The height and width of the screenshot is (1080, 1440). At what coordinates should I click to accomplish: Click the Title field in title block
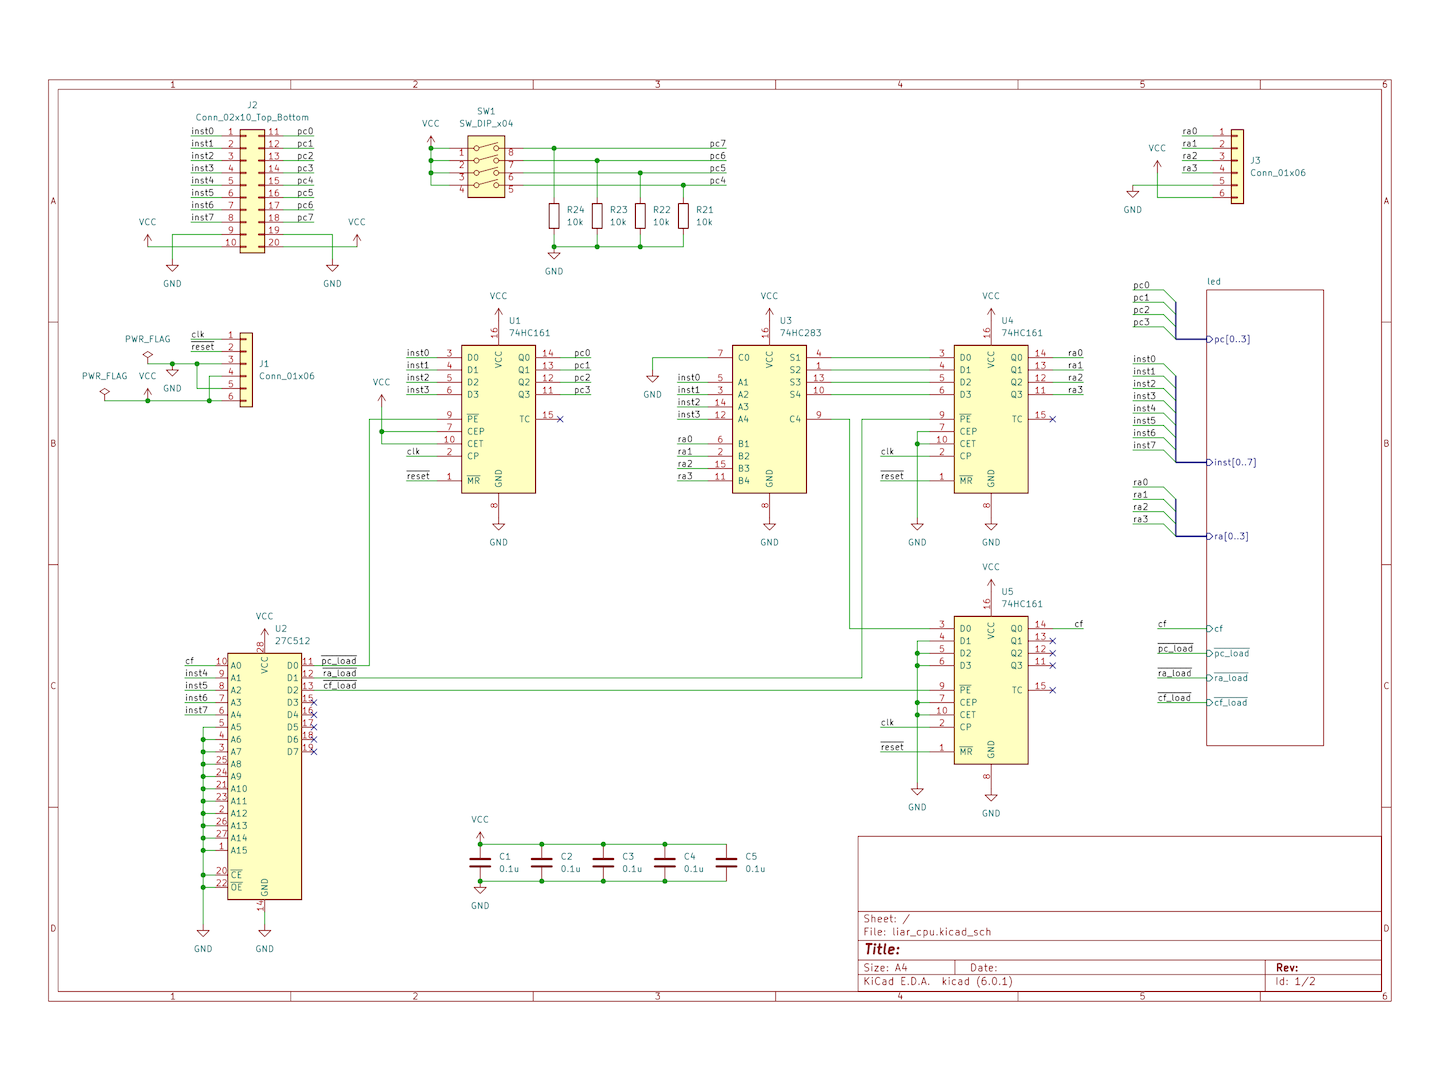click(x=882, y=950)
